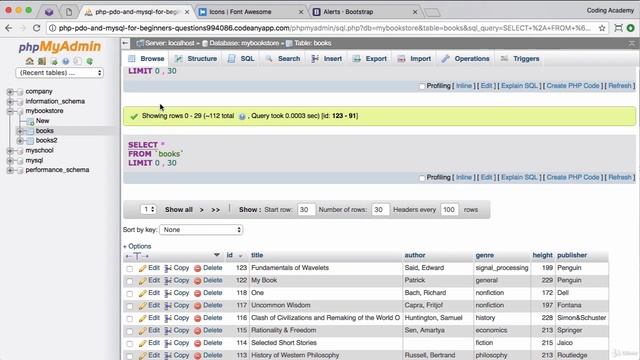Click the Copy icon for row 122
Viewport: 640px width, 360px height.
(168, 281)
